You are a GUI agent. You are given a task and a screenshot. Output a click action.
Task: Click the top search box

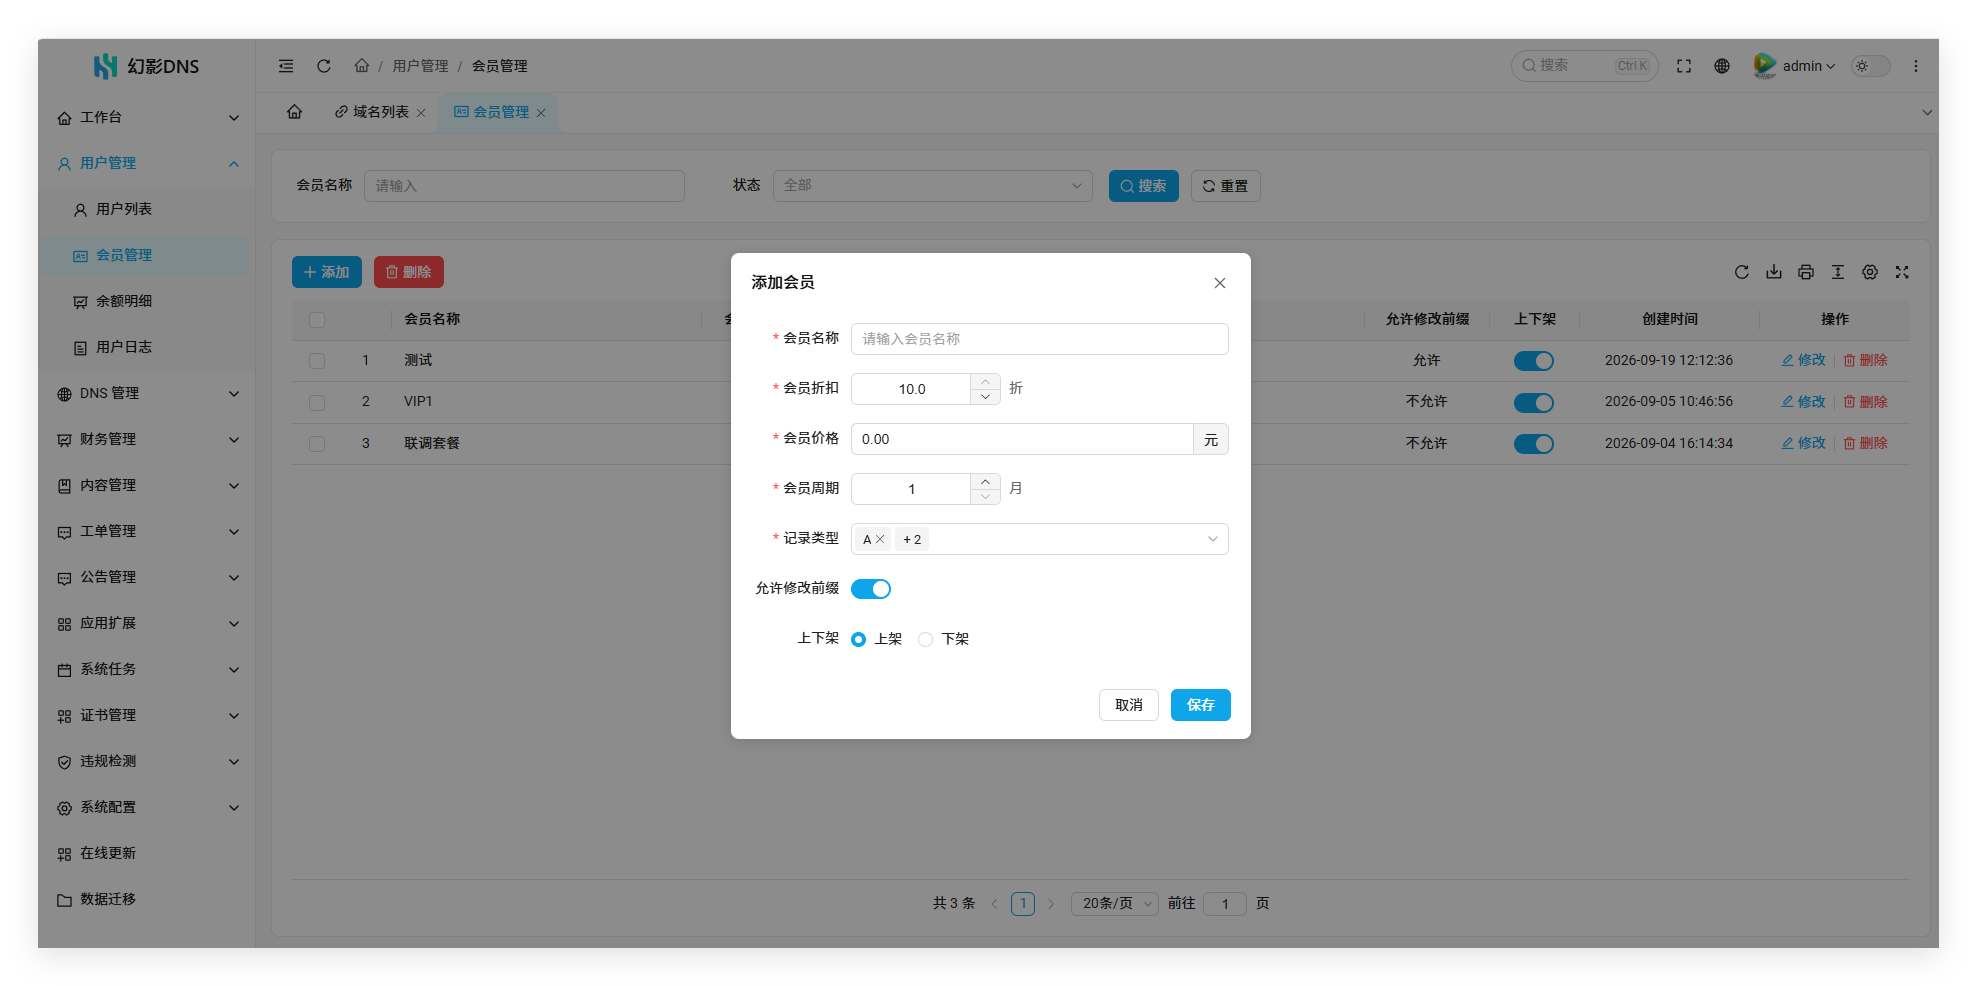1585,66
